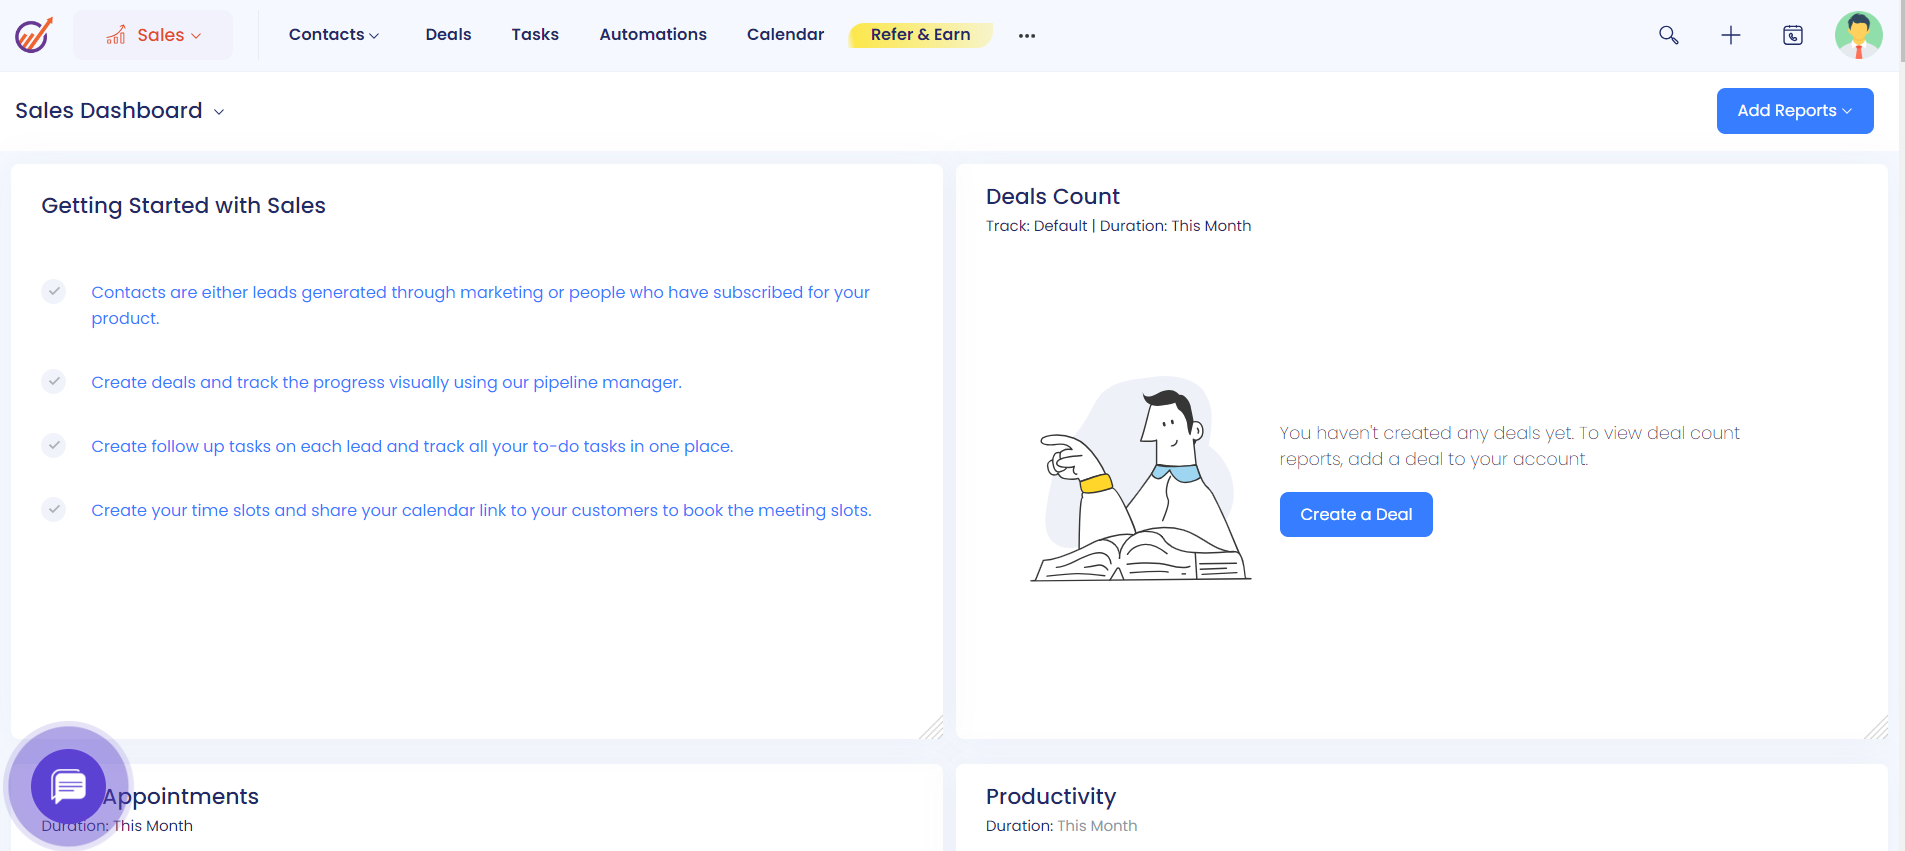The height and width of the screenshot is (851, 1905).
Task: Check the follow up tasks step checkmark
Action: pyautogui.click(x=54, y=445)
